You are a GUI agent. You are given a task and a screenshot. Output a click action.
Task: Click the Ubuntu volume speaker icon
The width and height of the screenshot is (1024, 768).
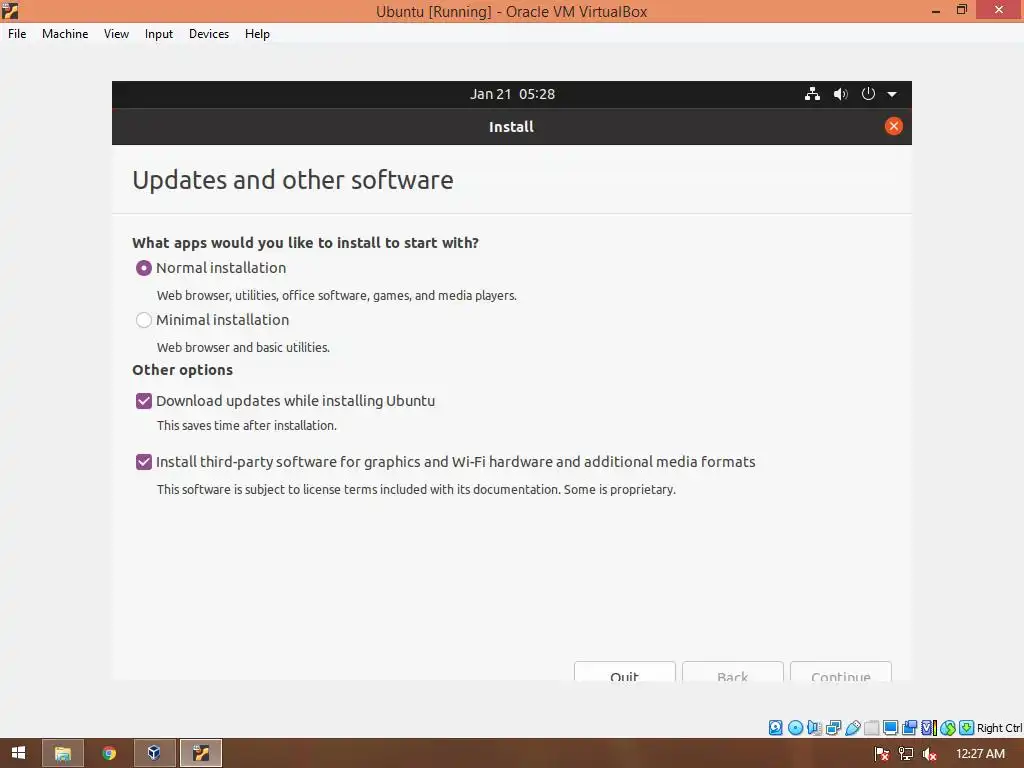pyautogui.click(x=840, y=94)
